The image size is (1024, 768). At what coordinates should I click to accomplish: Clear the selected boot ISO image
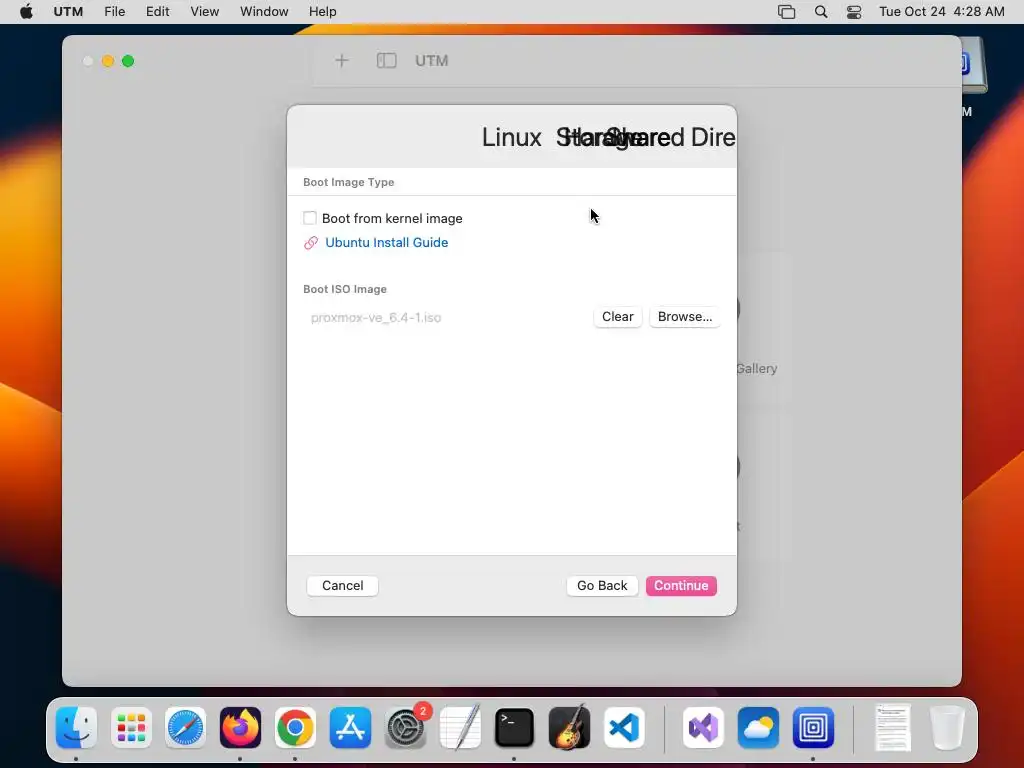(x=617, y=317)
